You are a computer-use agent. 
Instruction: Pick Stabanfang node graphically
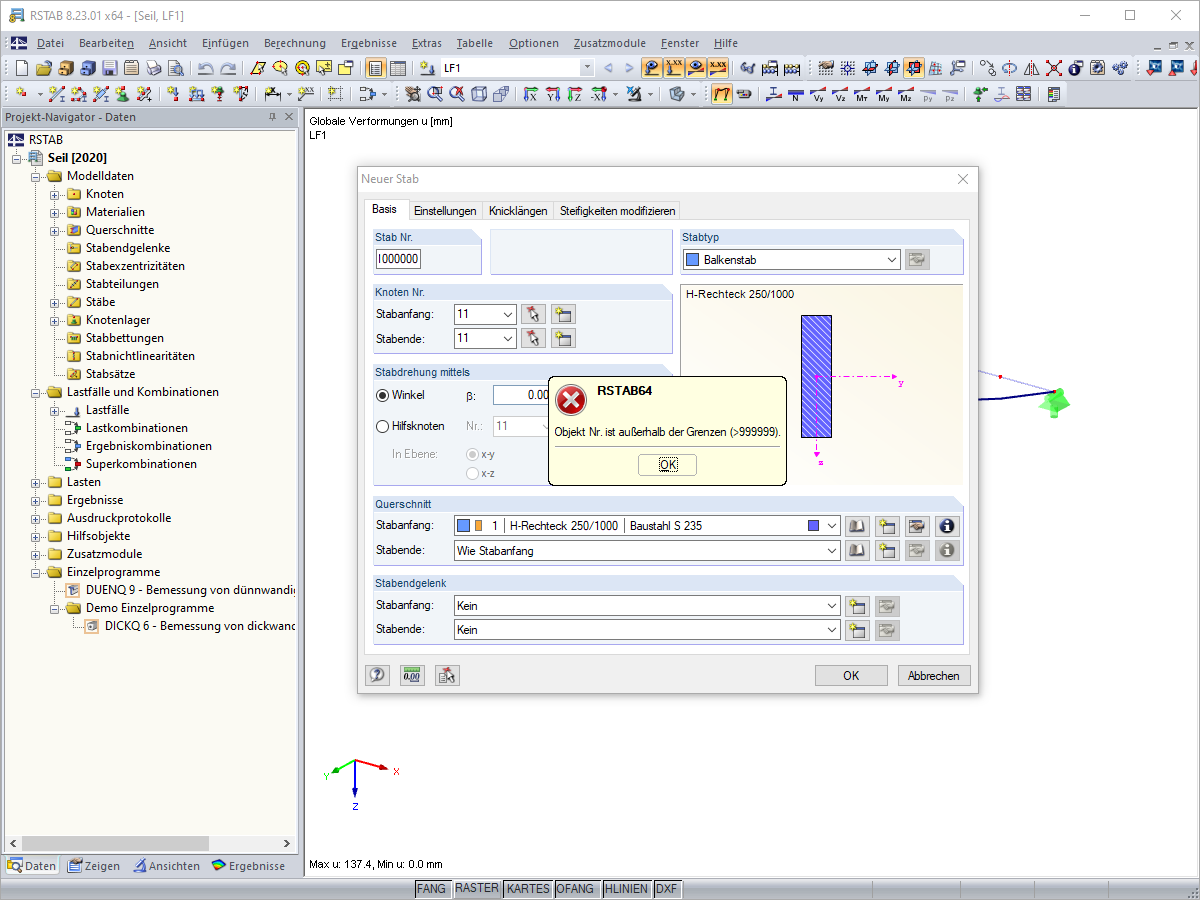pos(534,314)
